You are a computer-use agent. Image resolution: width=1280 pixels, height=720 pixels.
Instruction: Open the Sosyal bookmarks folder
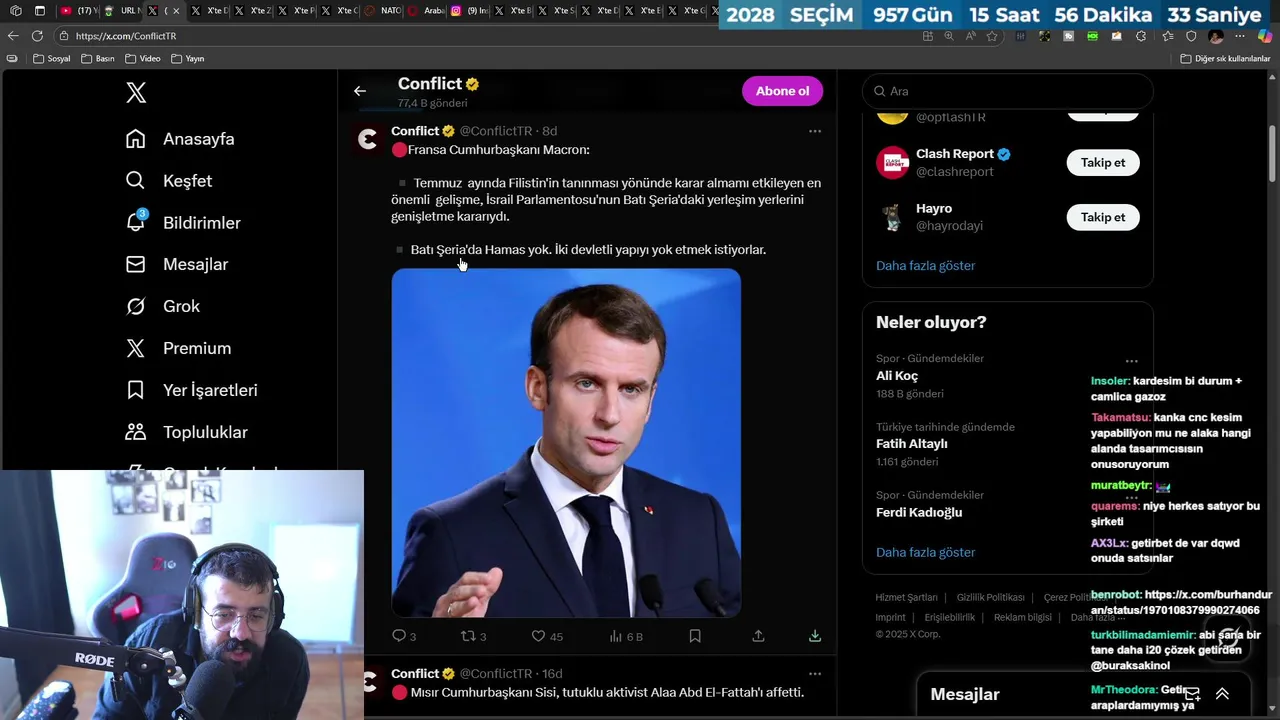[x=52, y=59]
